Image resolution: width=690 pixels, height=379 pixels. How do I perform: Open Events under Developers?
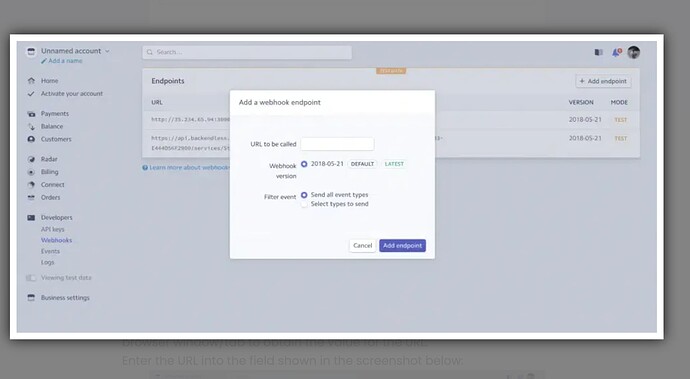50,251
